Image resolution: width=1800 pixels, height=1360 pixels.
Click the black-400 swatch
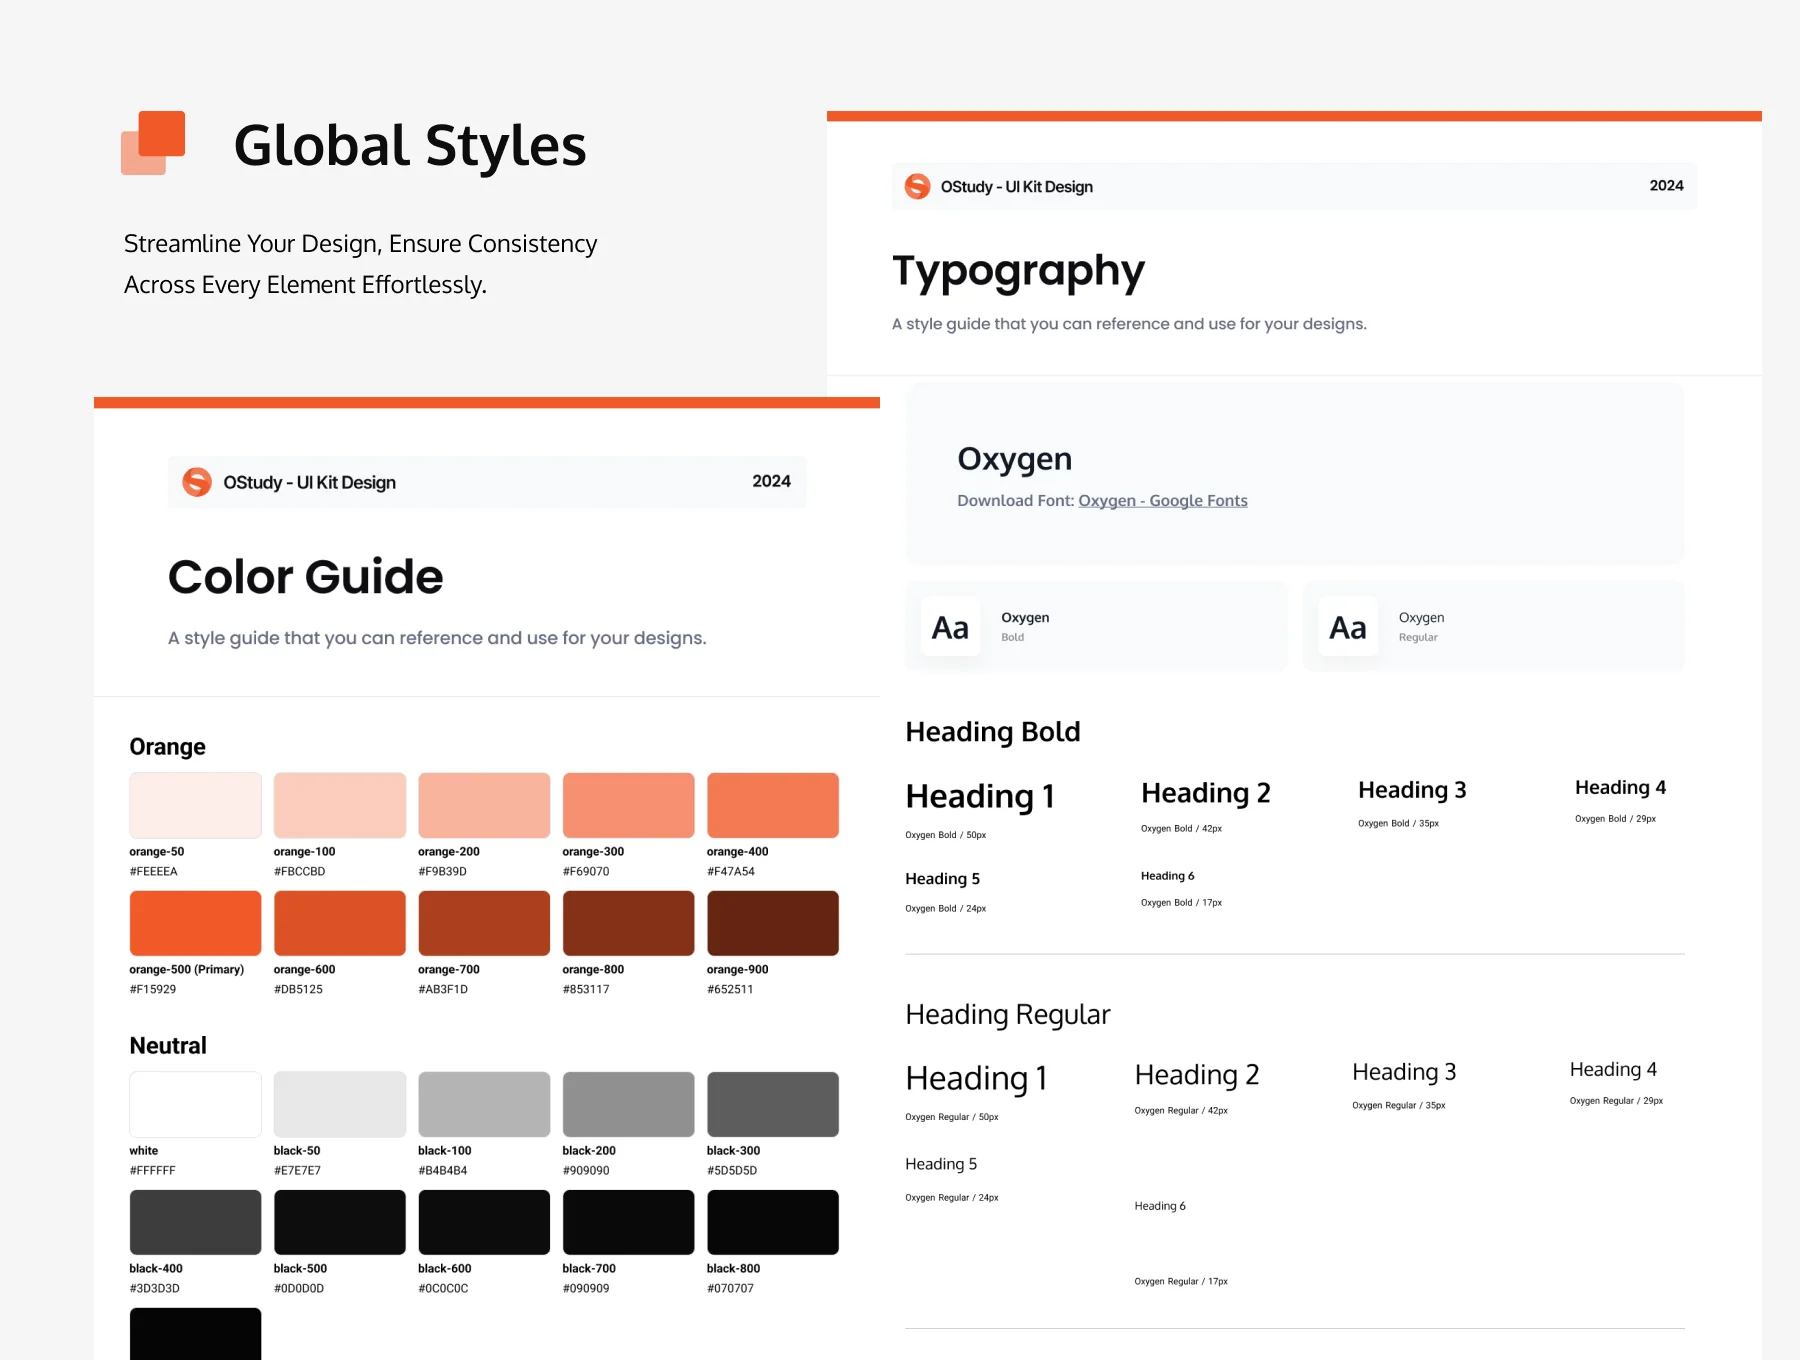195,1222
